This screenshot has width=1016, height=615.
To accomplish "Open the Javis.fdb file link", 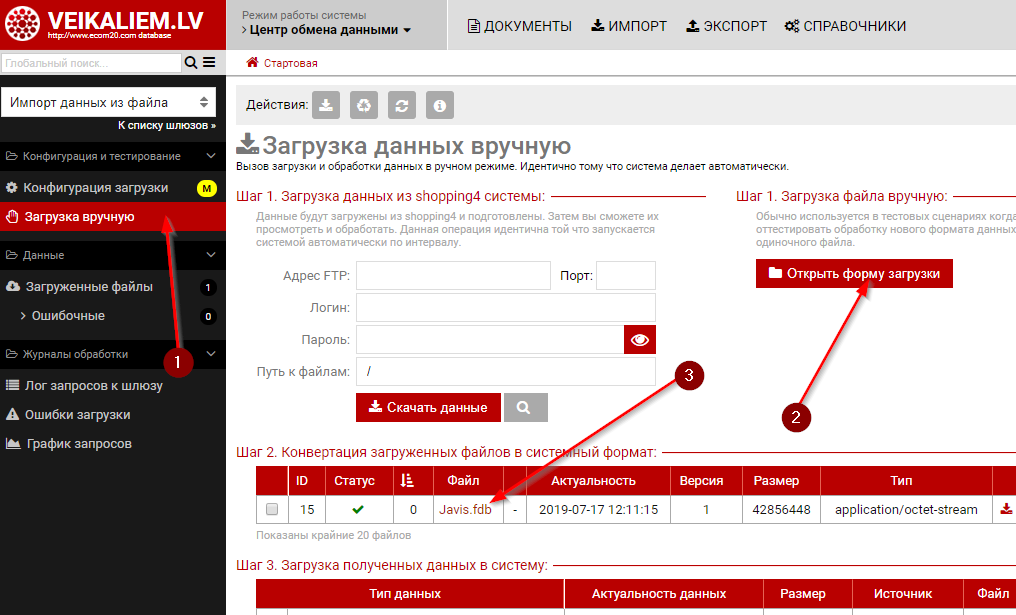I will point(465,510).
